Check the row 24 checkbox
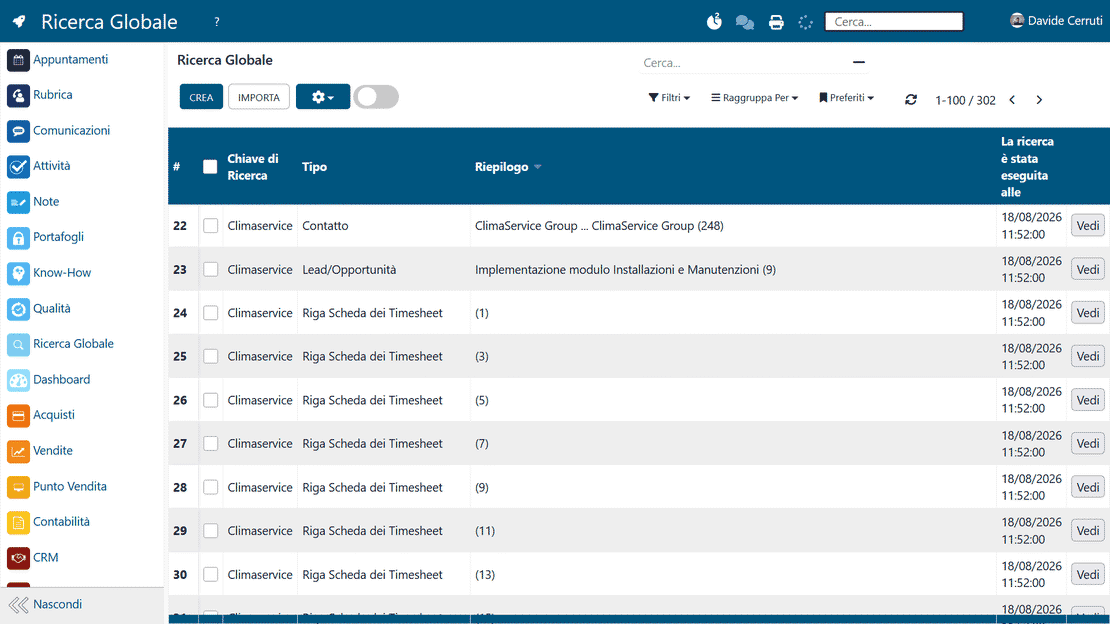The image size is (1110, 624). tap(210, 313)
